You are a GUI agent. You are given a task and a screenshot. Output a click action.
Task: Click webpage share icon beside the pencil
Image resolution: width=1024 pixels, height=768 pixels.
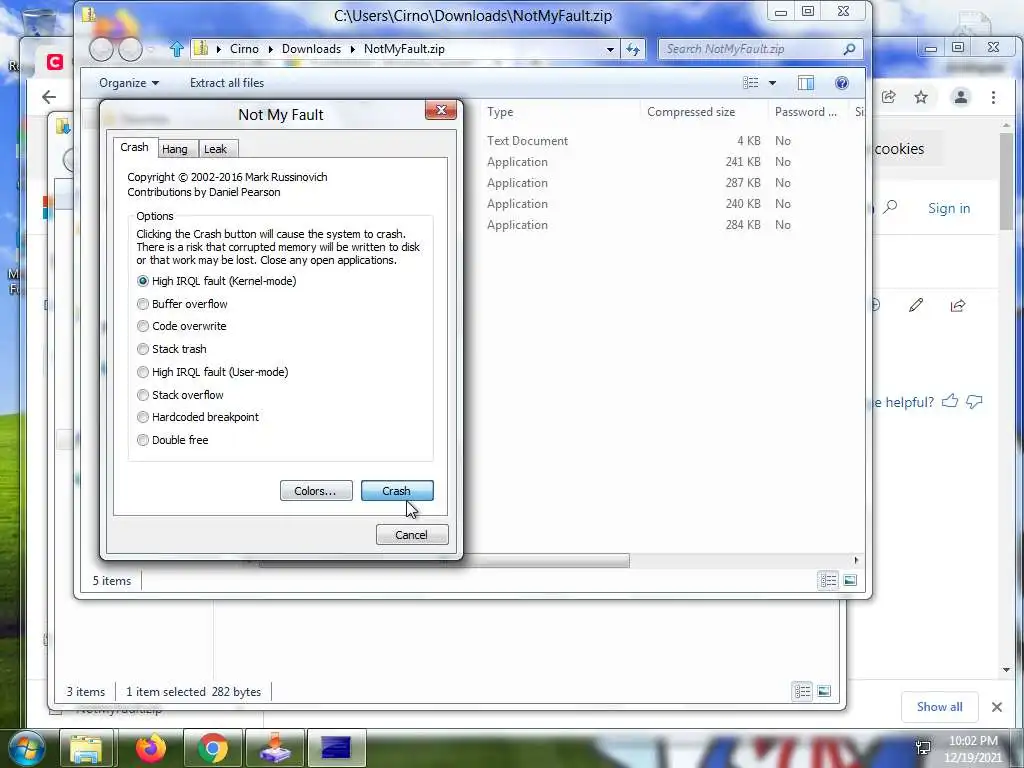coord(958,305)
